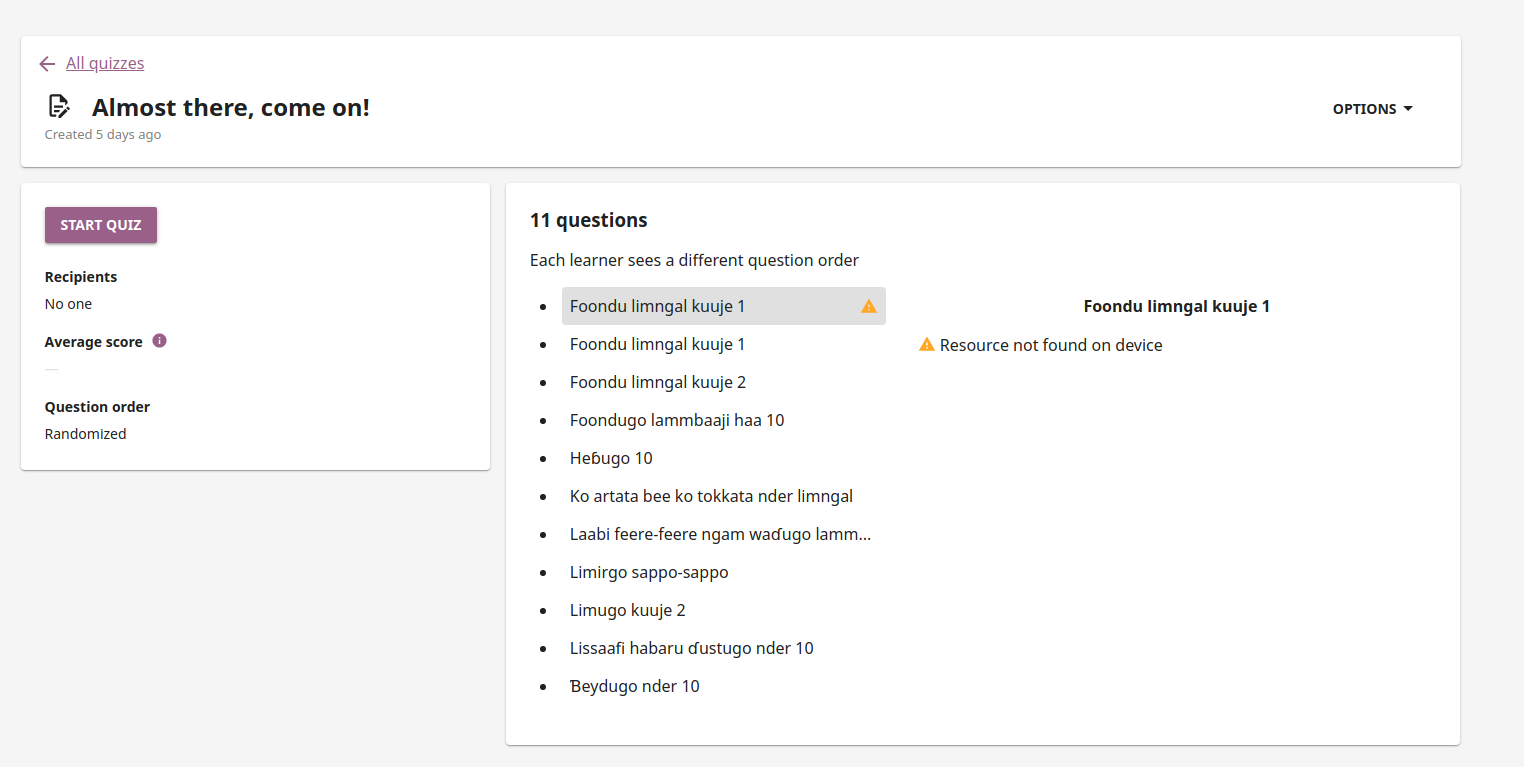Select the Limirgo sappo-sappo question

pos(724,572)
